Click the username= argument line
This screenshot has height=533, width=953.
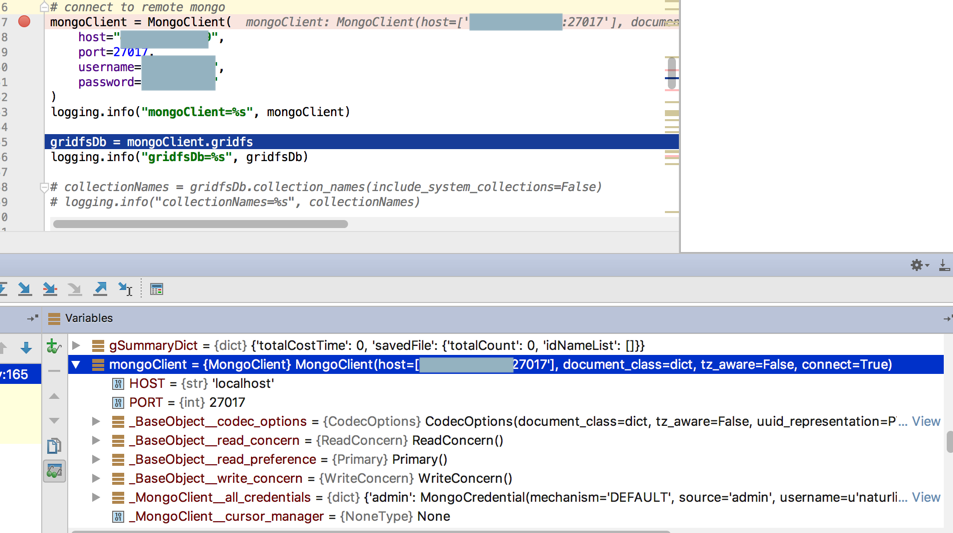(151, 67)
